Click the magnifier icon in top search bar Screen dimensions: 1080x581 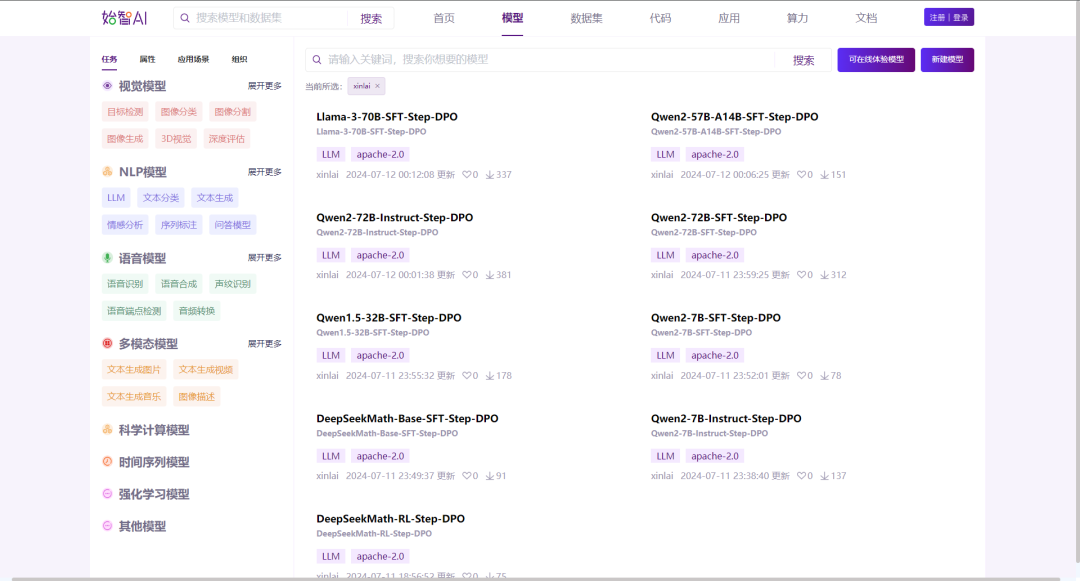pos(185,18)
